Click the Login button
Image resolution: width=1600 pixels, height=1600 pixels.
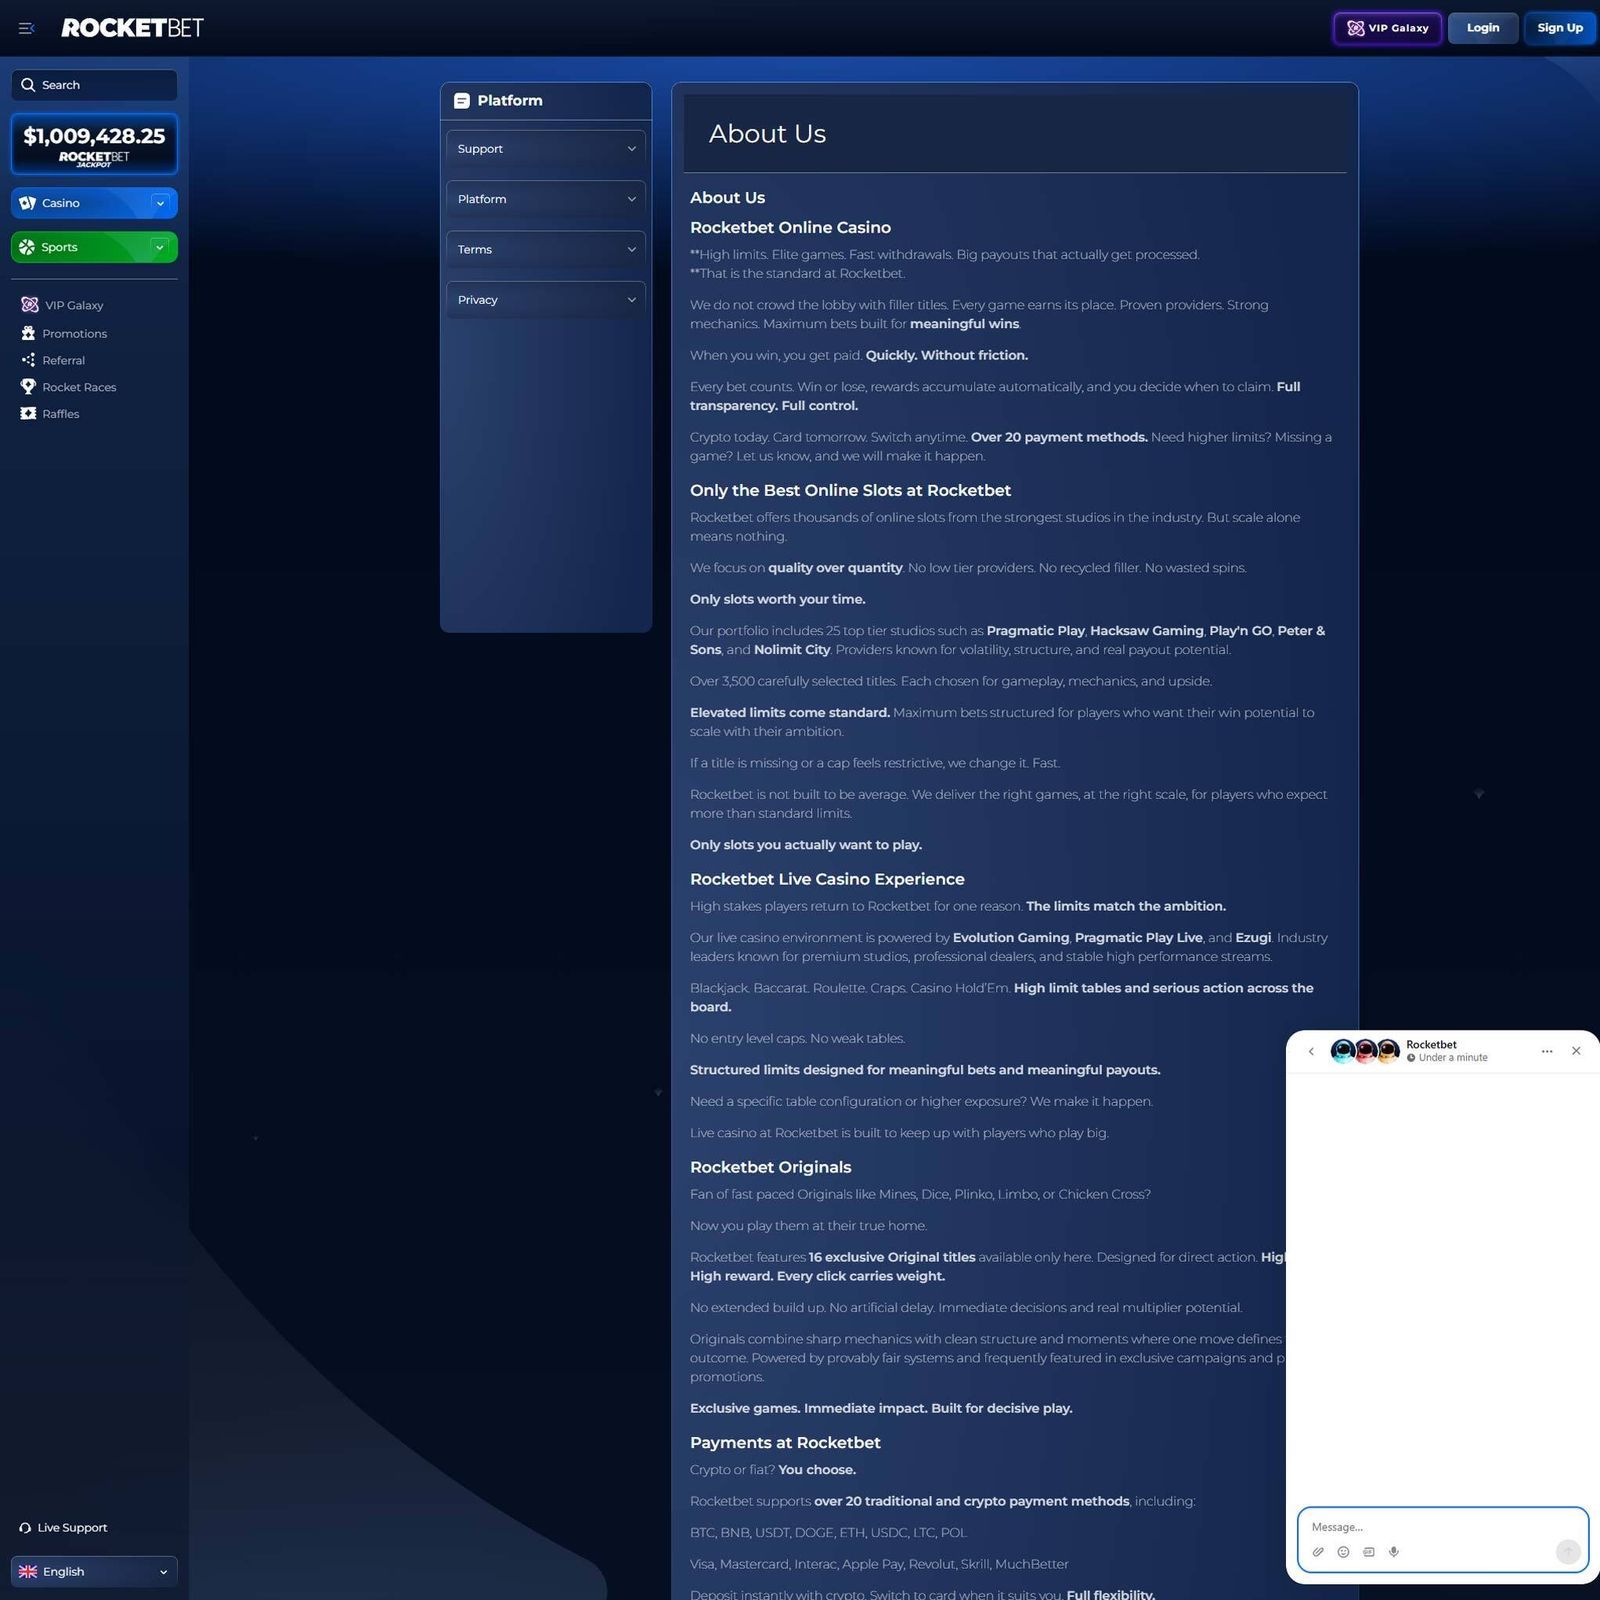[1482, 28]
